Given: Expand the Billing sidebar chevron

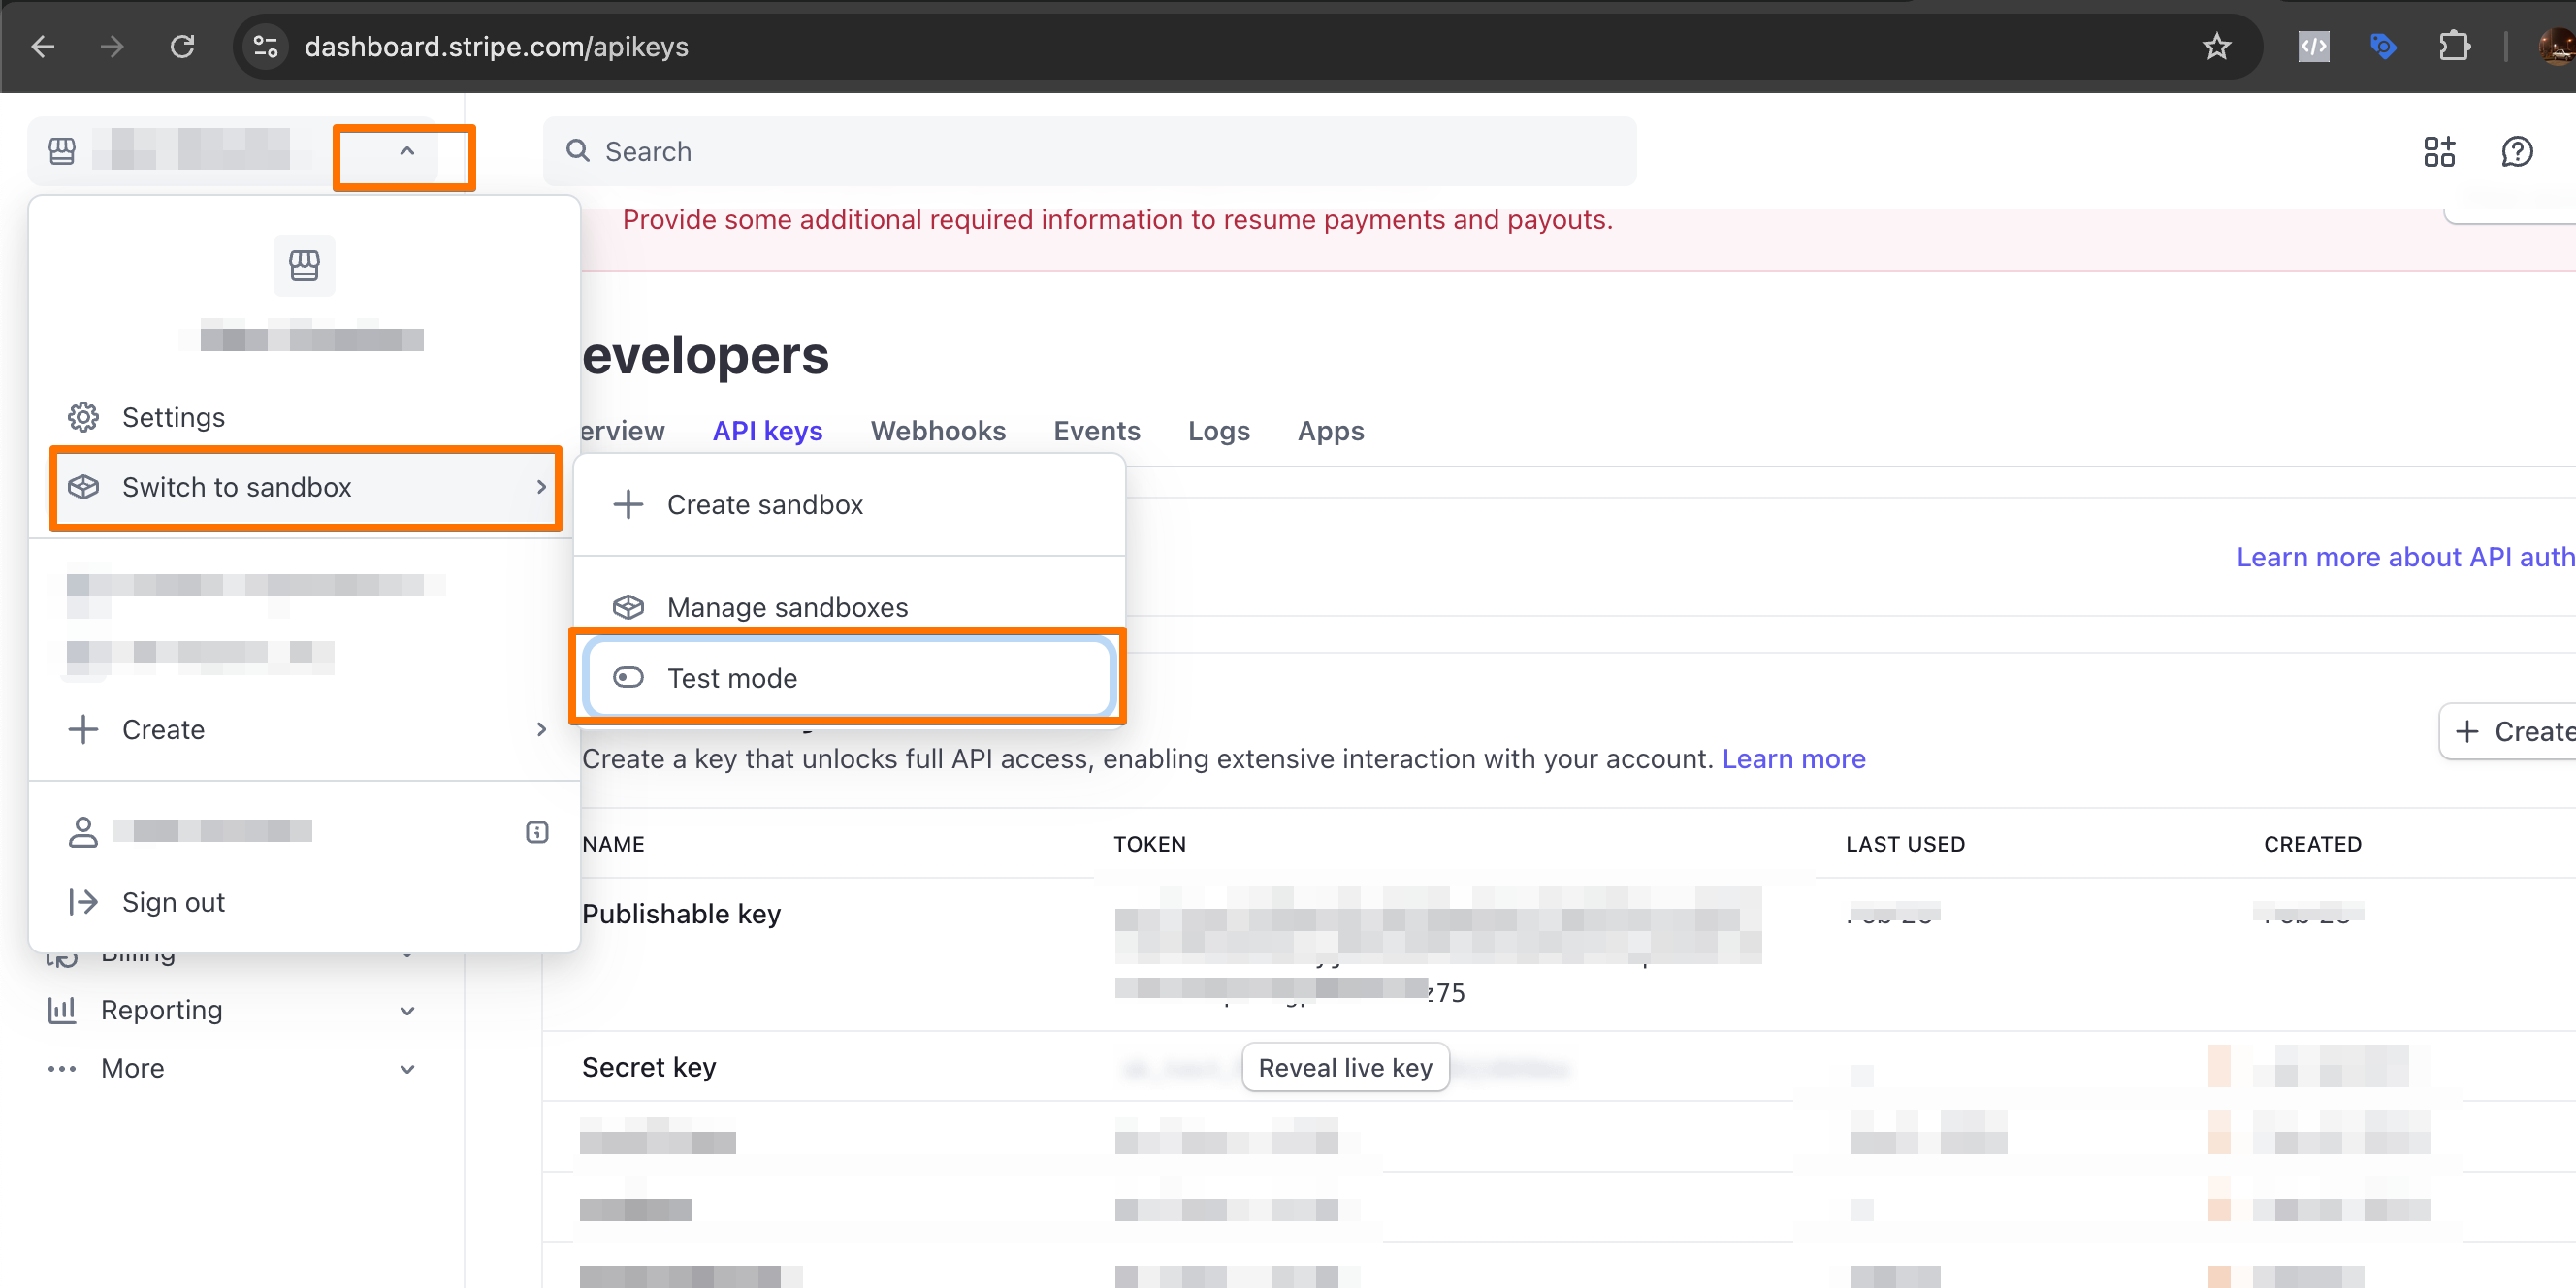Looking at the screenshot, I should (x=407, y=955).
